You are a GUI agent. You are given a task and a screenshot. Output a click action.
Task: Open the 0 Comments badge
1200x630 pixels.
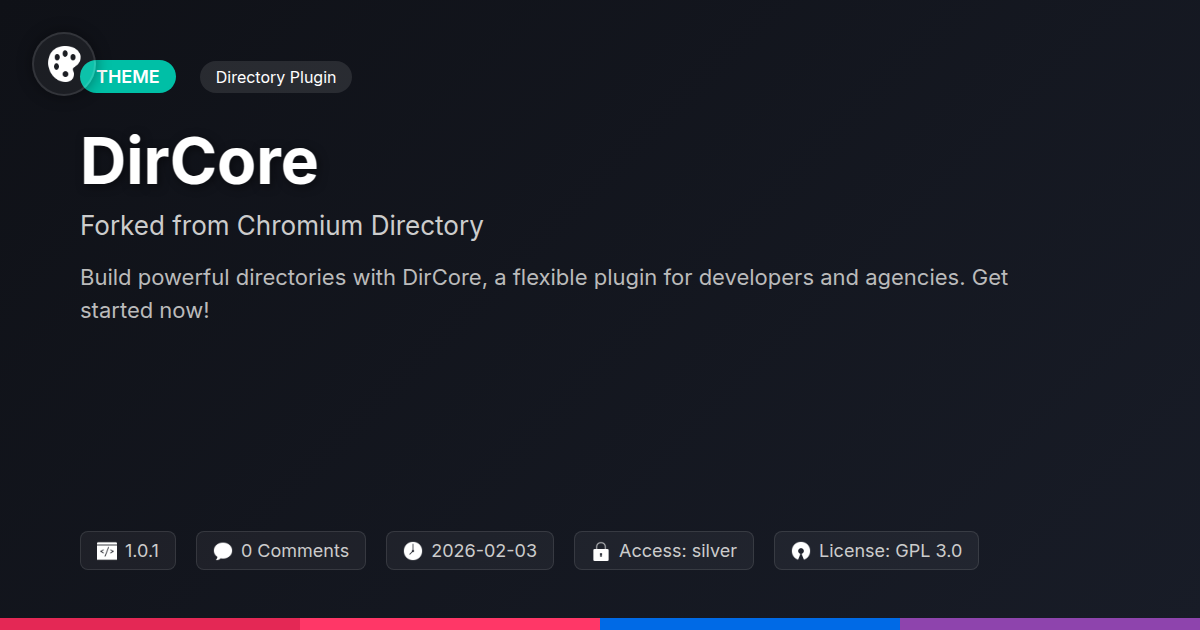[281, 551]
